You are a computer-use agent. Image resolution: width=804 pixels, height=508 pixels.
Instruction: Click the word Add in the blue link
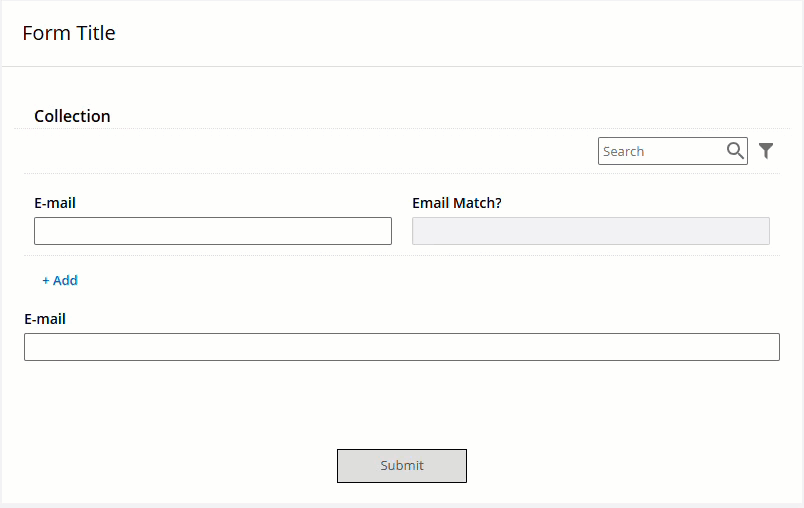[x=65, y=280]
